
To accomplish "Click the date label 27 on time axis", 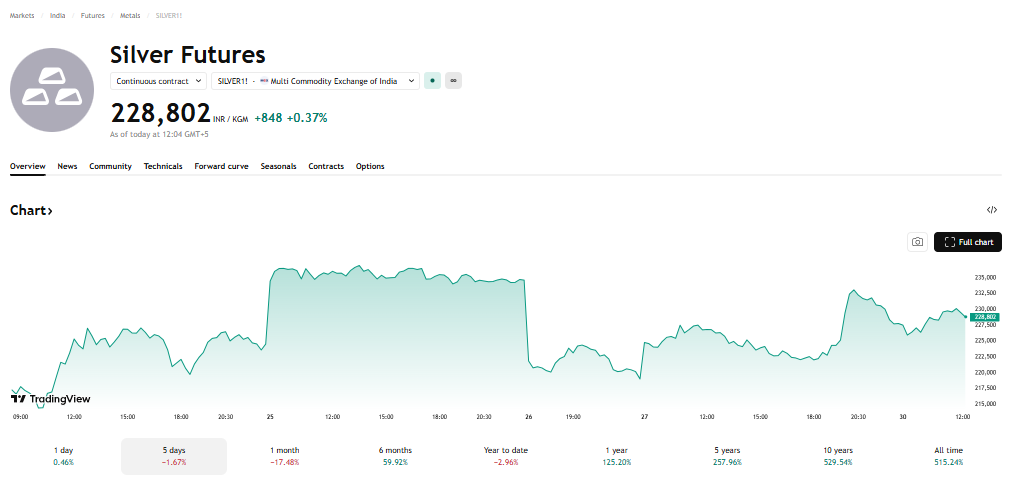I will (x=645, y=417).
